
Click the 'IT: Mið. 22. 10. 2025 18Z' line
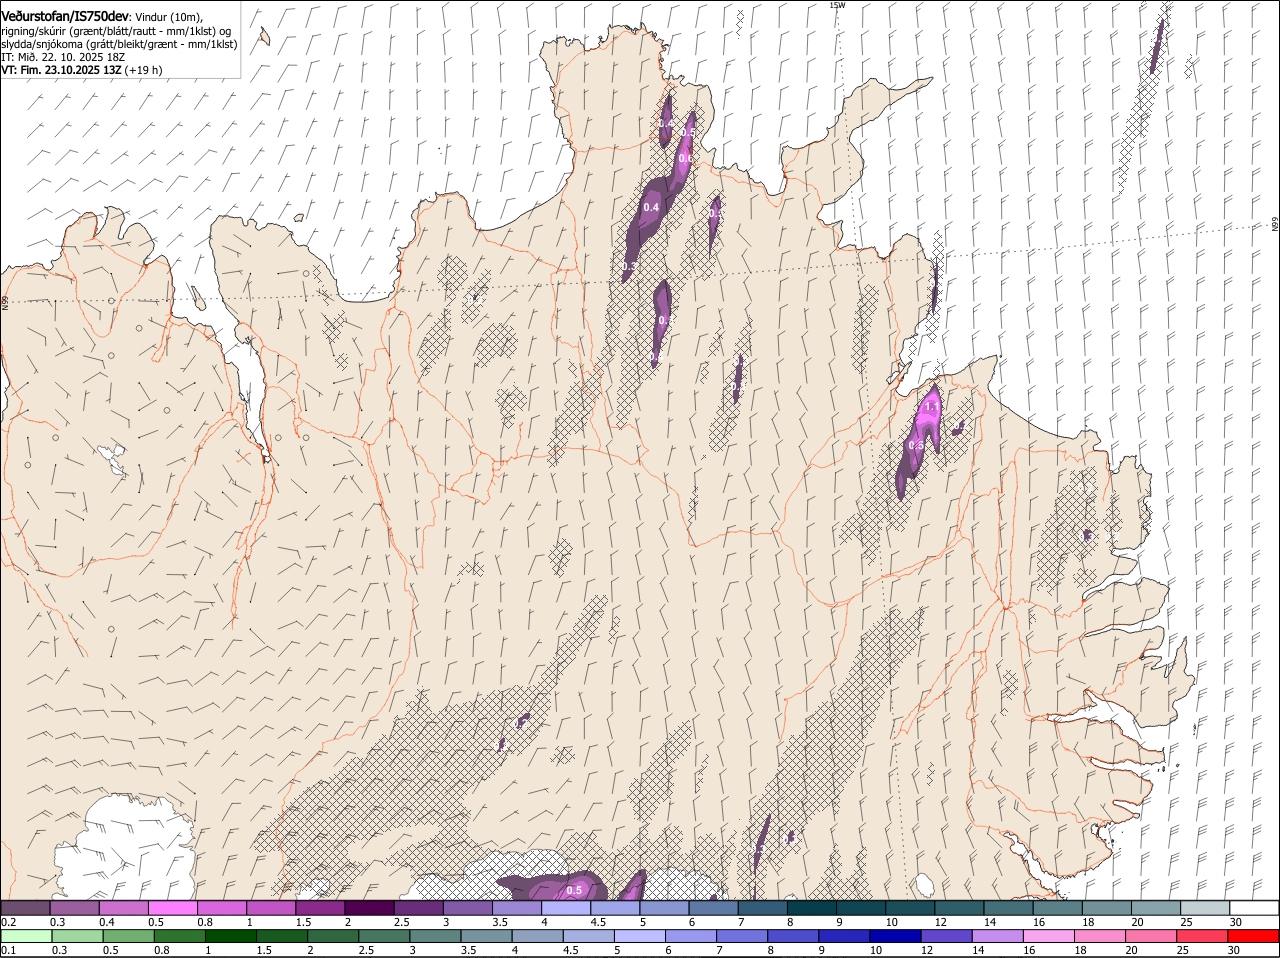tap(63, 57)
